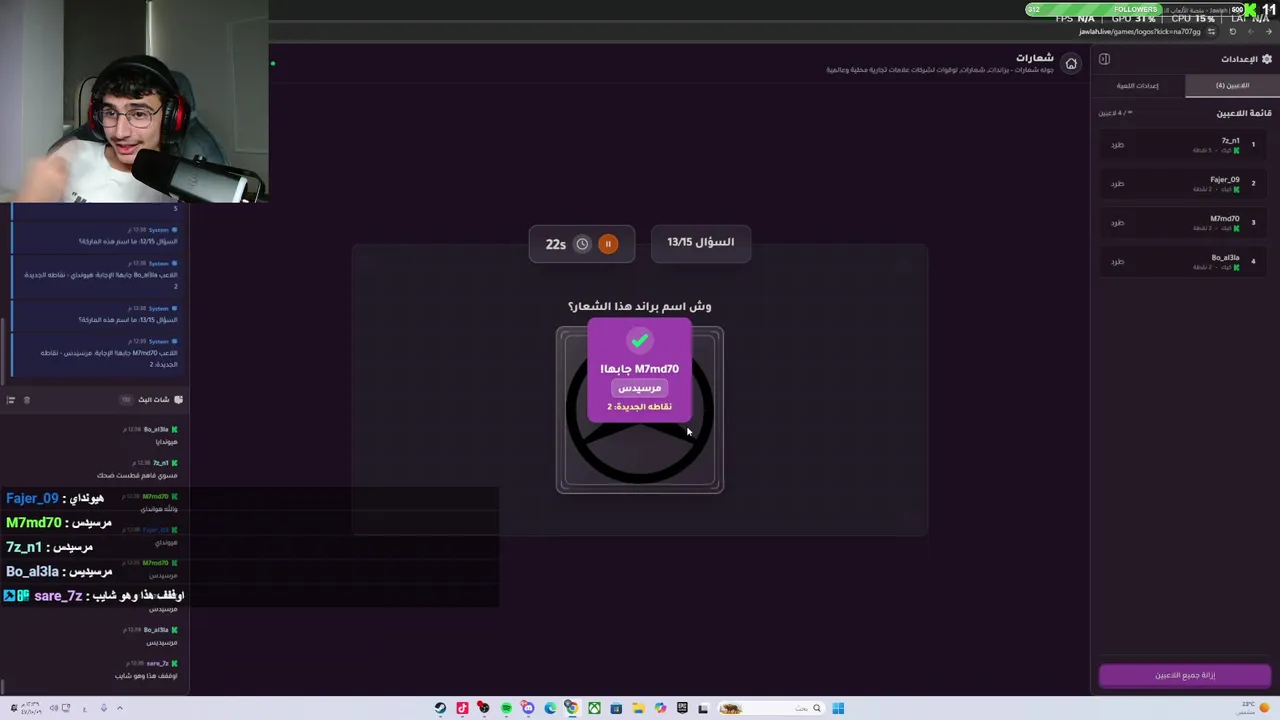Click player name 7z_n1 in players list
This screenshot has height=720, width=1280.
pyautogui.click(x=1230, y=141)
